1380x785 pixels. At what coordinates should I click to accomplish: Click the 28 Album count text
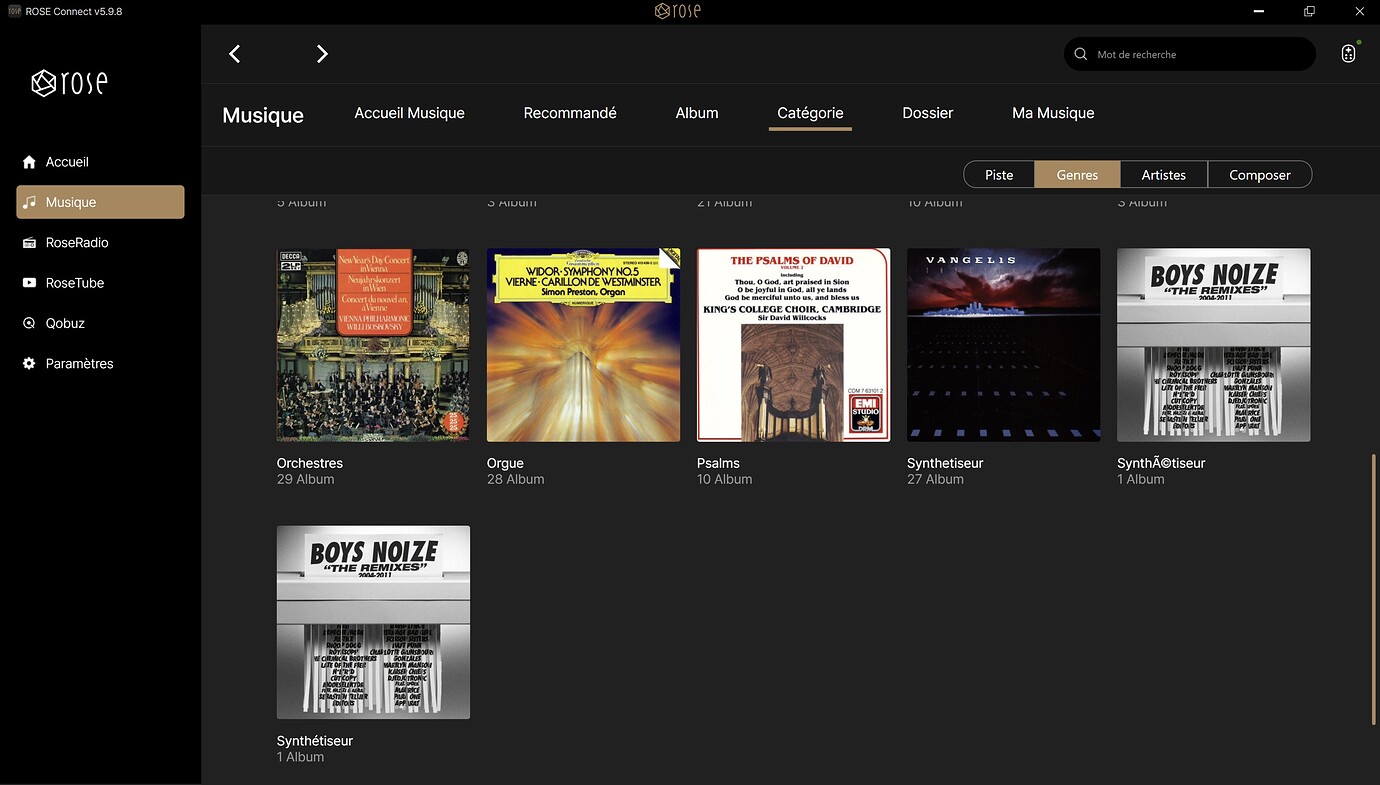[x=515, y=479]
